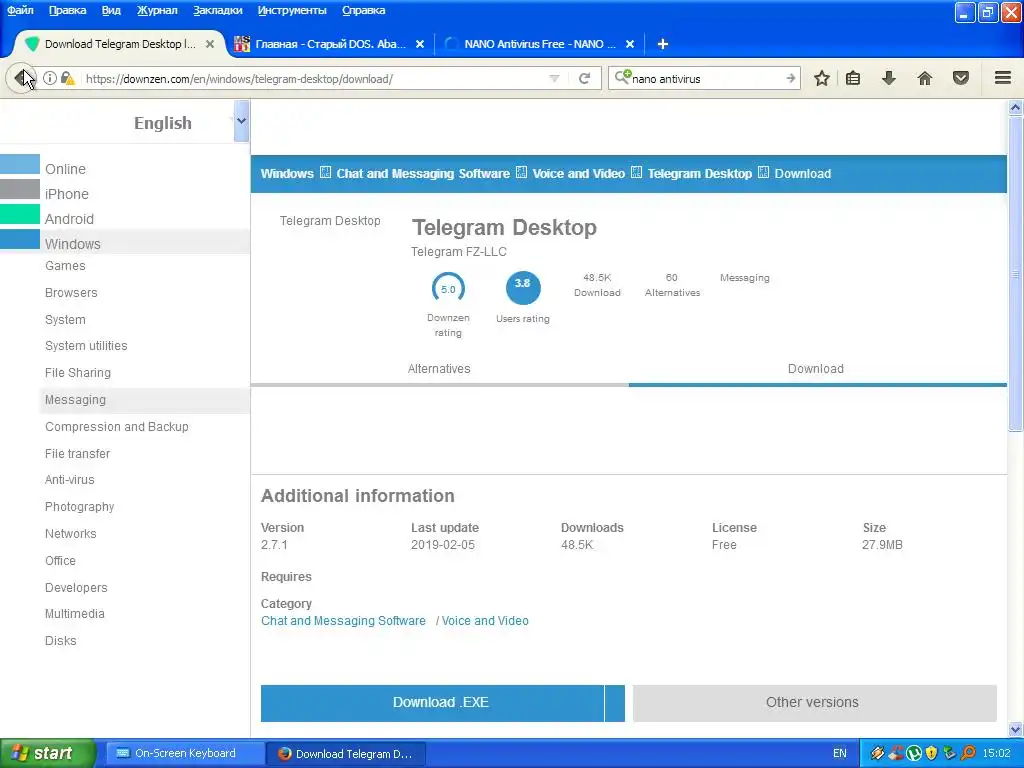Open the Pocket icon in toolbar
Viewport: 1024px width, 768px height.
point(961,78)
